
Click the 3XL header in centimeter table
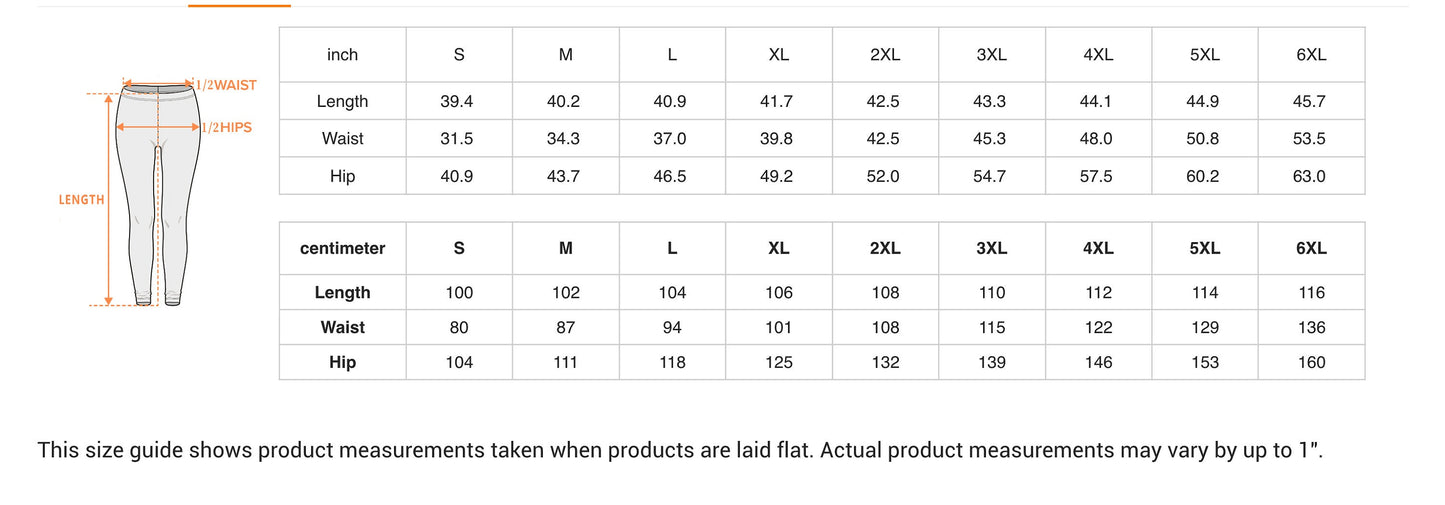pos(991,249)
